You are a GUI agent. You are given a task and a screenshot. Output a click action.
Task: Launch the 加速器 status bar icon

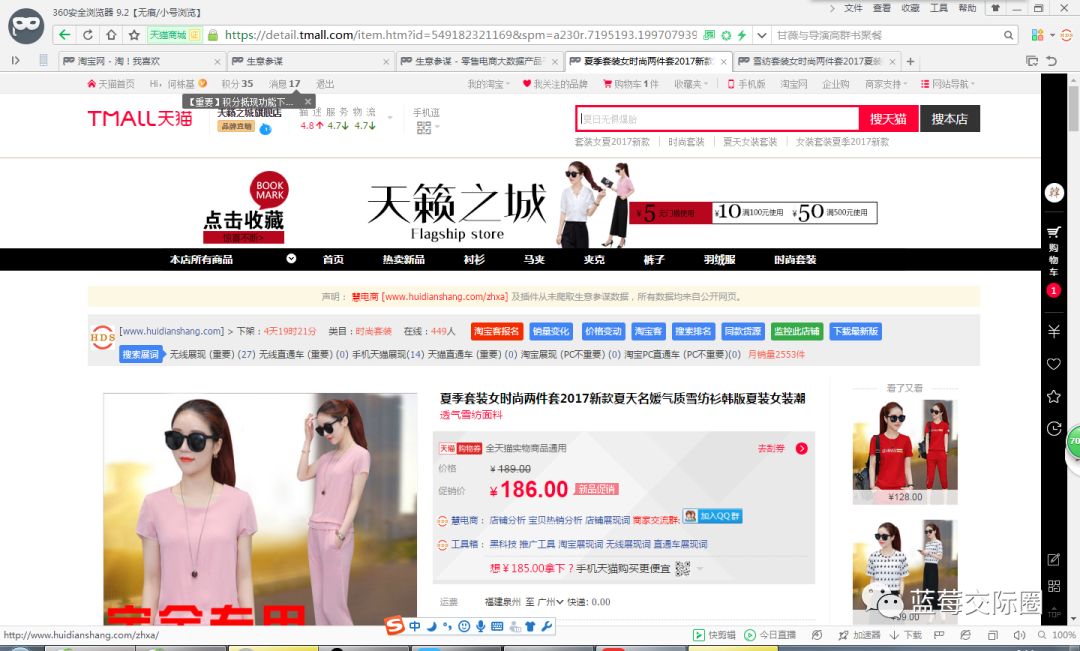tap(858, 634)
